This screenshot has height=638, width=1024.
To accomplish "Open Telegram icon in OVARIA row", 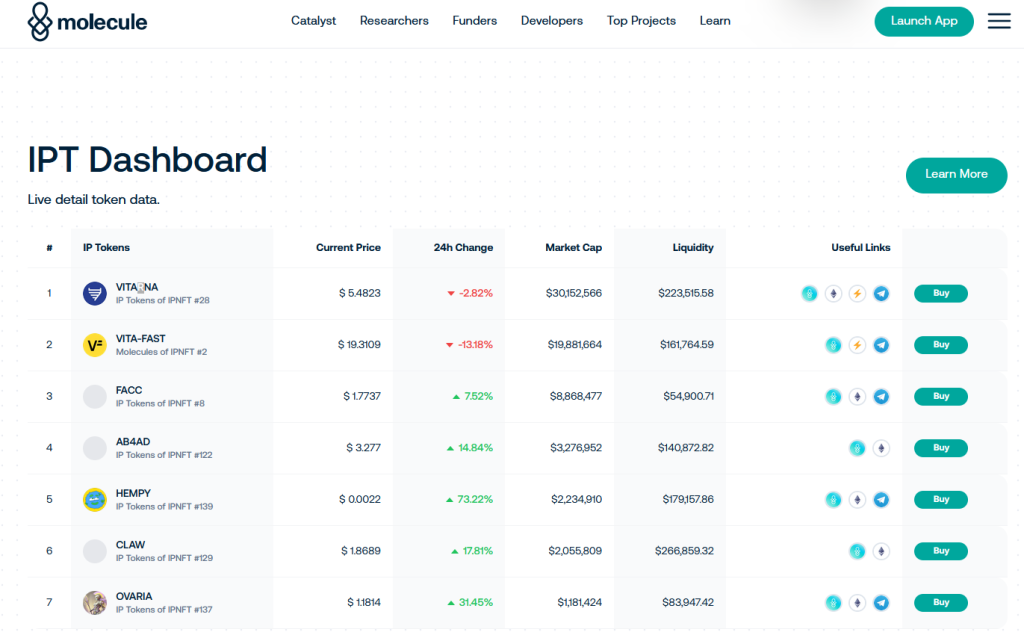I will [x=881, y=603].
